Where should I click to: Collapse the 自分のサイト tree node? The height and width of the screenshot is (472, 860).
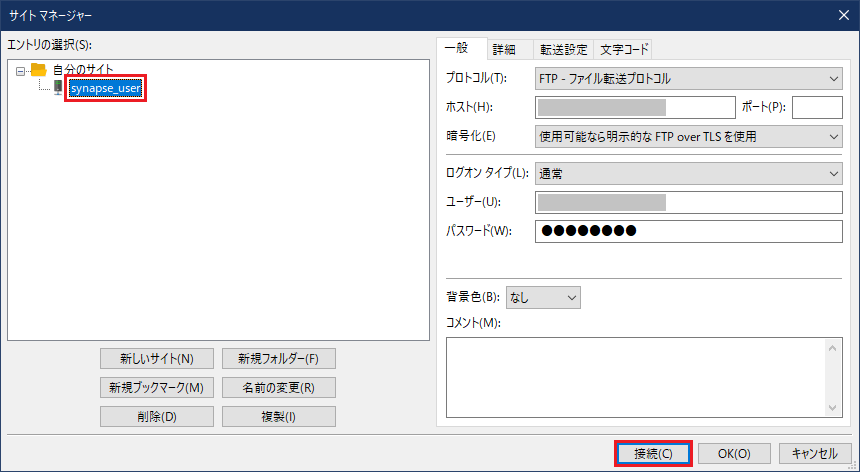click(x=21, y=70)
